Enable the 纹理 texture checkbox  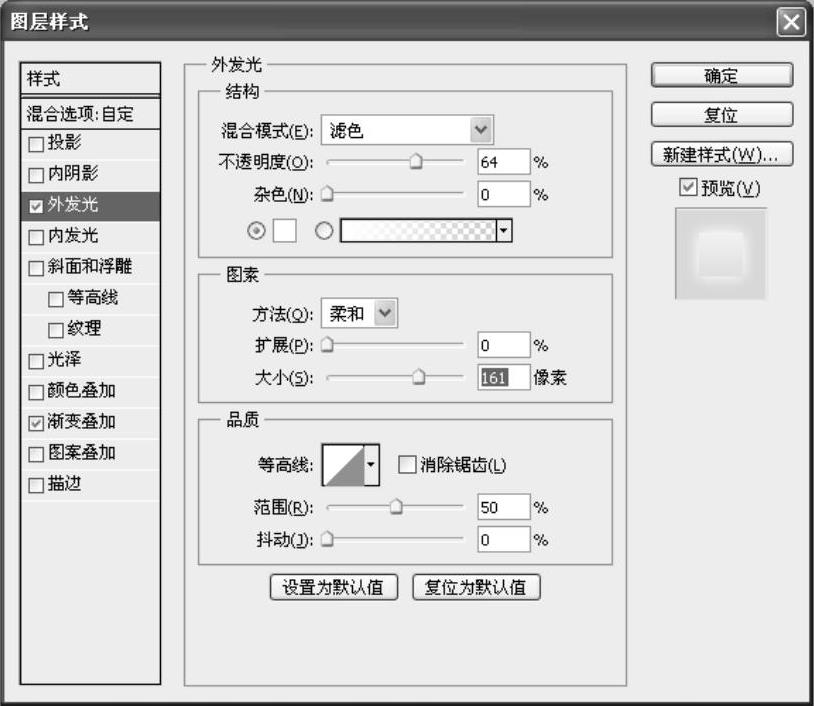coord(56,331)
